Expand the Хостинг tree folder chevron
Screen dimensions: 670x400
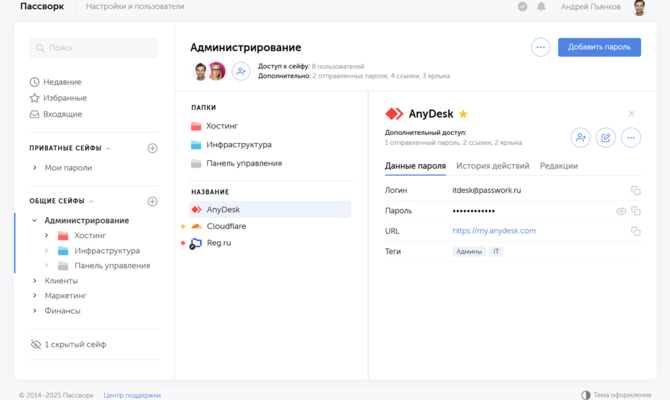click(x=47, y=235)
